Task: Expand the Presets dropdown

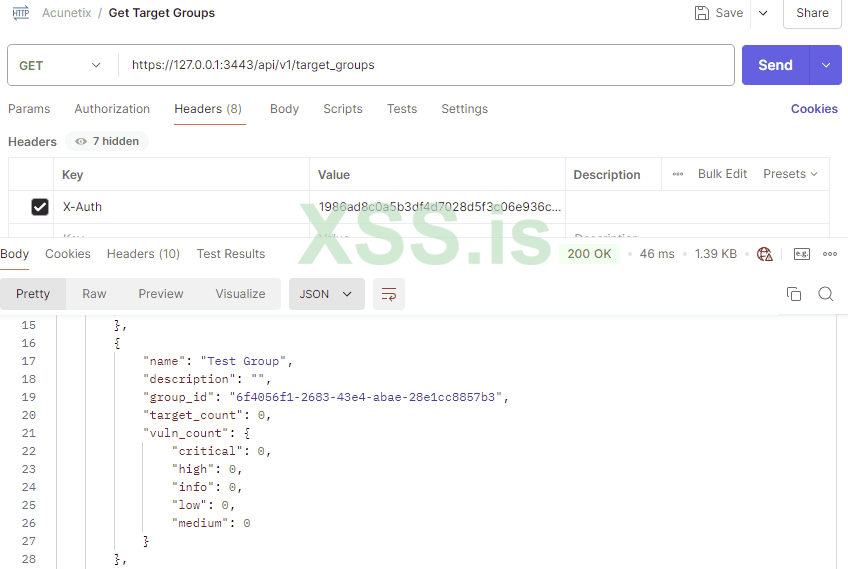Action: click(x=790, y=174)
